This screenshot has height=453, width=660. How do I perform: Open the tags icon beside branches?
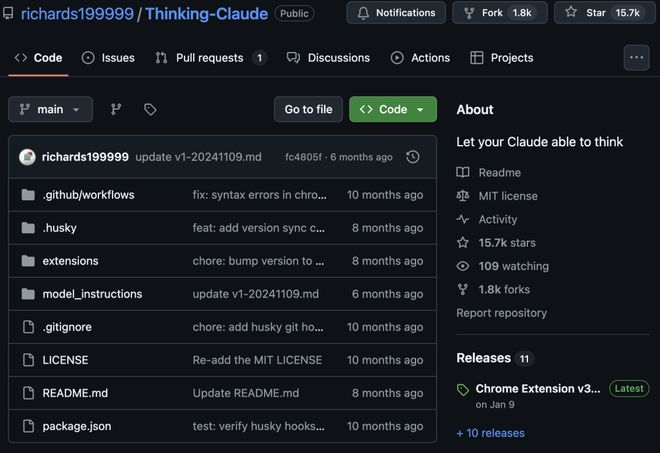(x=150, y=109)
